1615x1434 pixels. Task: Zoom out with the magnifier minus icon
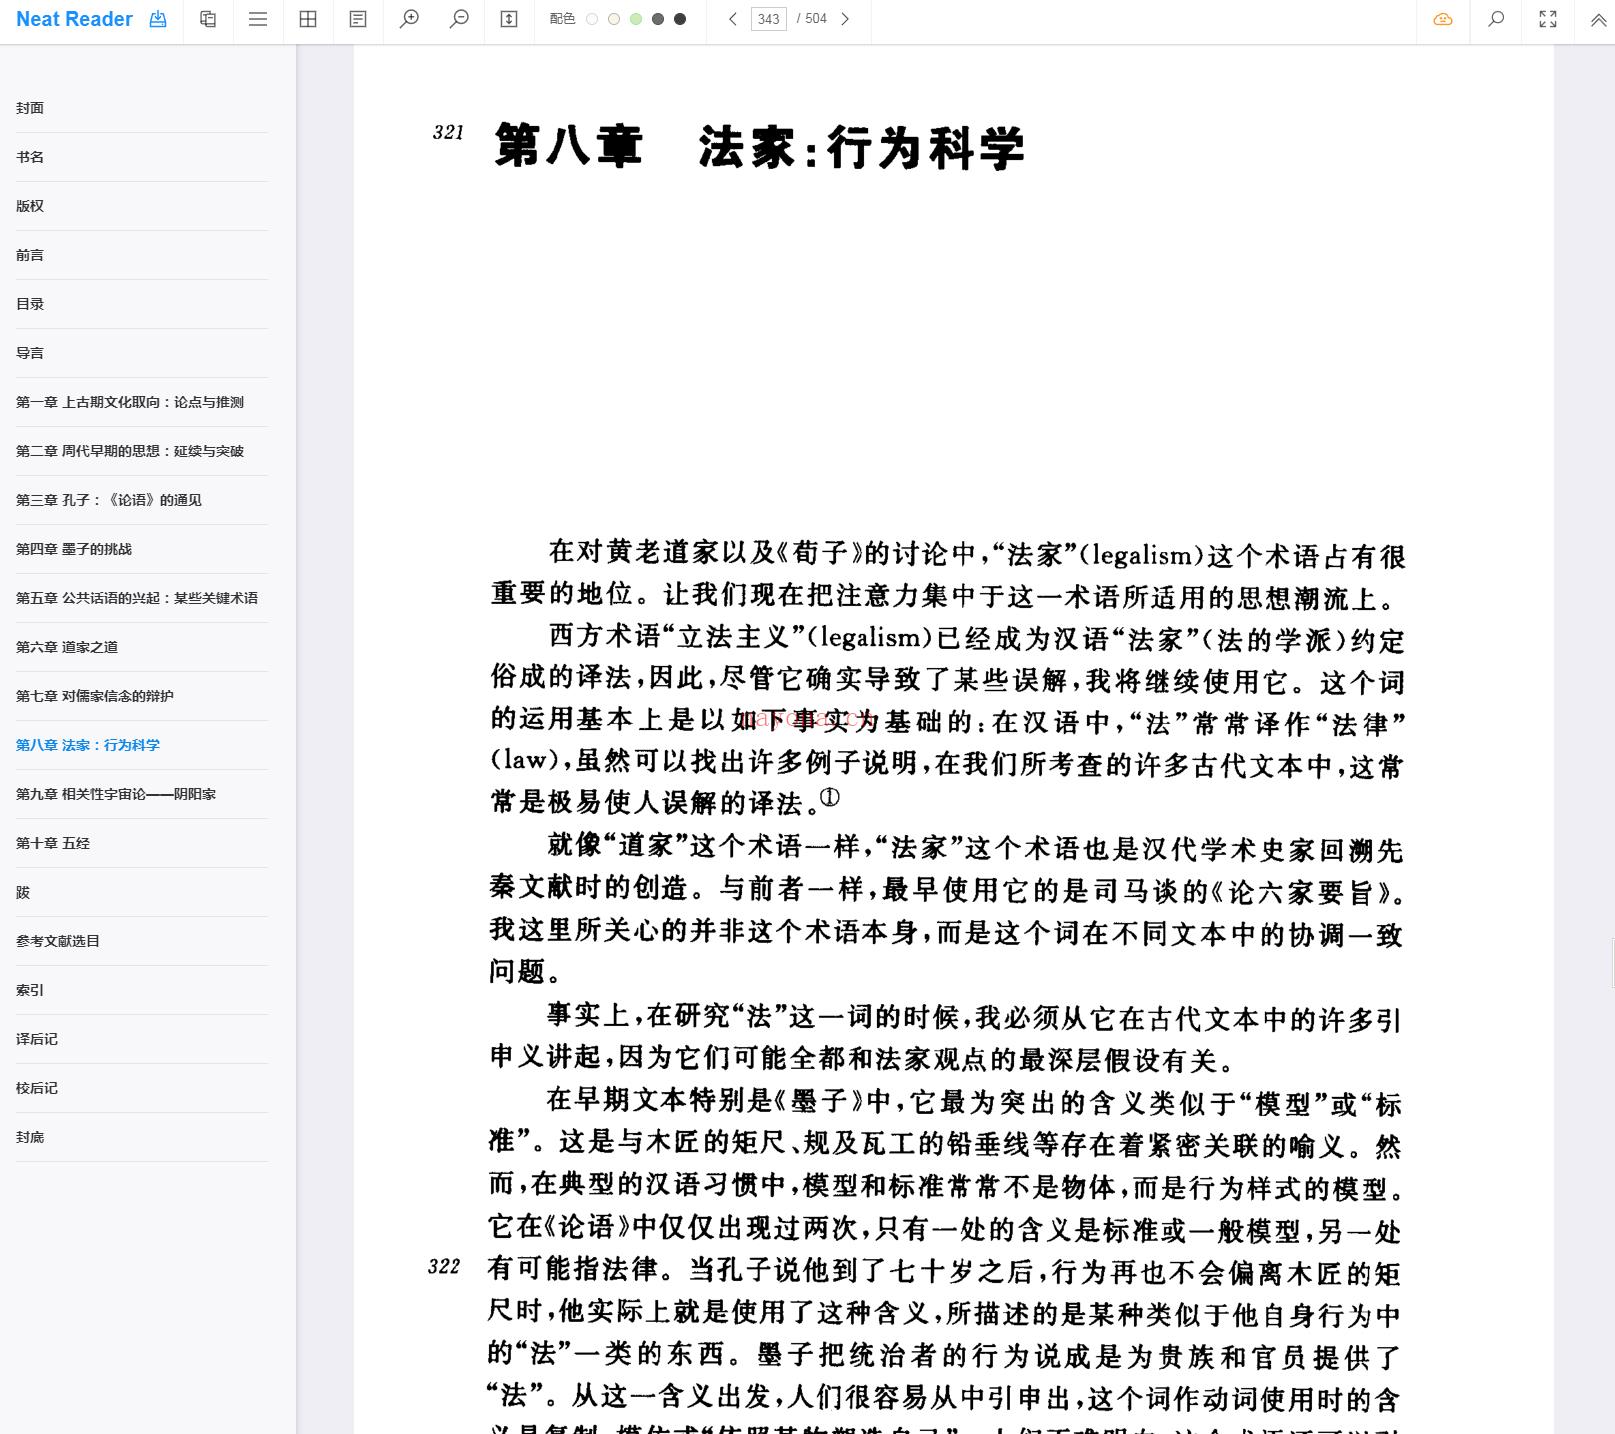coord(459,19)
